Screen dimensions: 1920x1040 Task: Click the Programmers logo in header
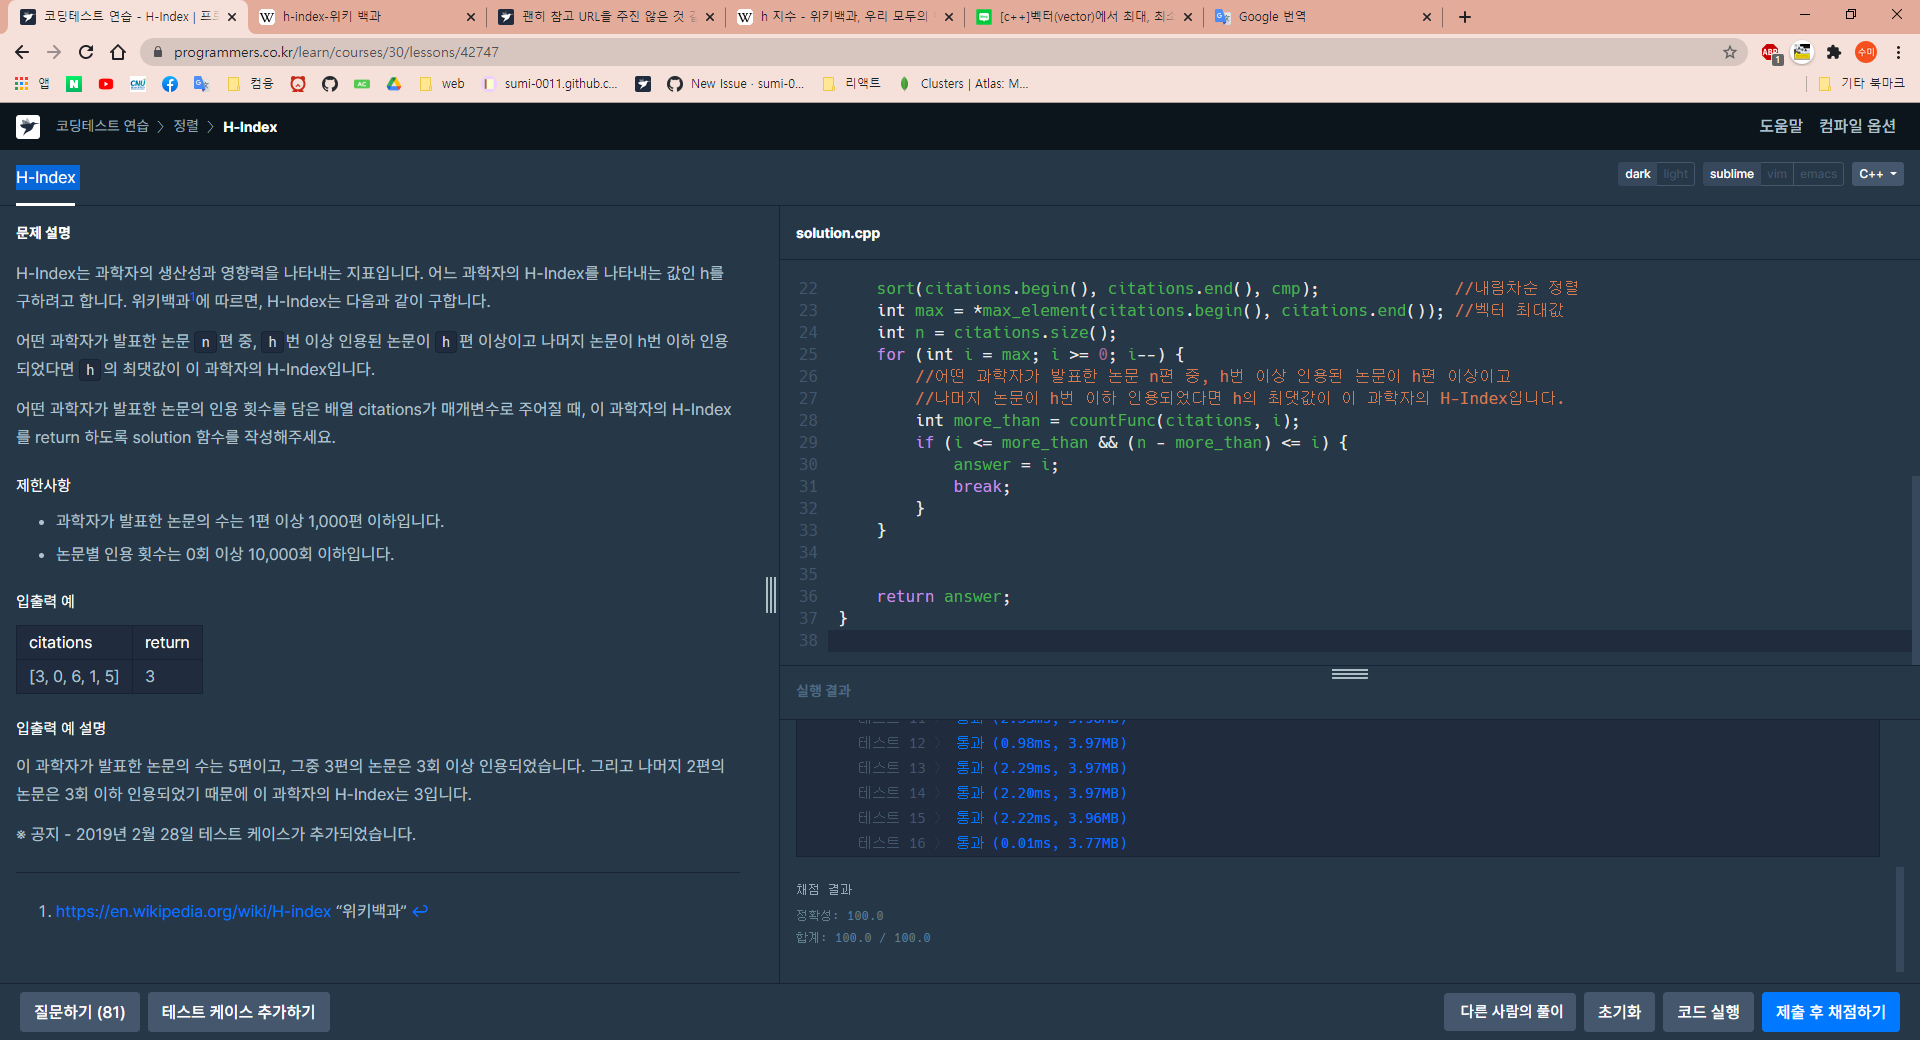click(x=28, y=126)
